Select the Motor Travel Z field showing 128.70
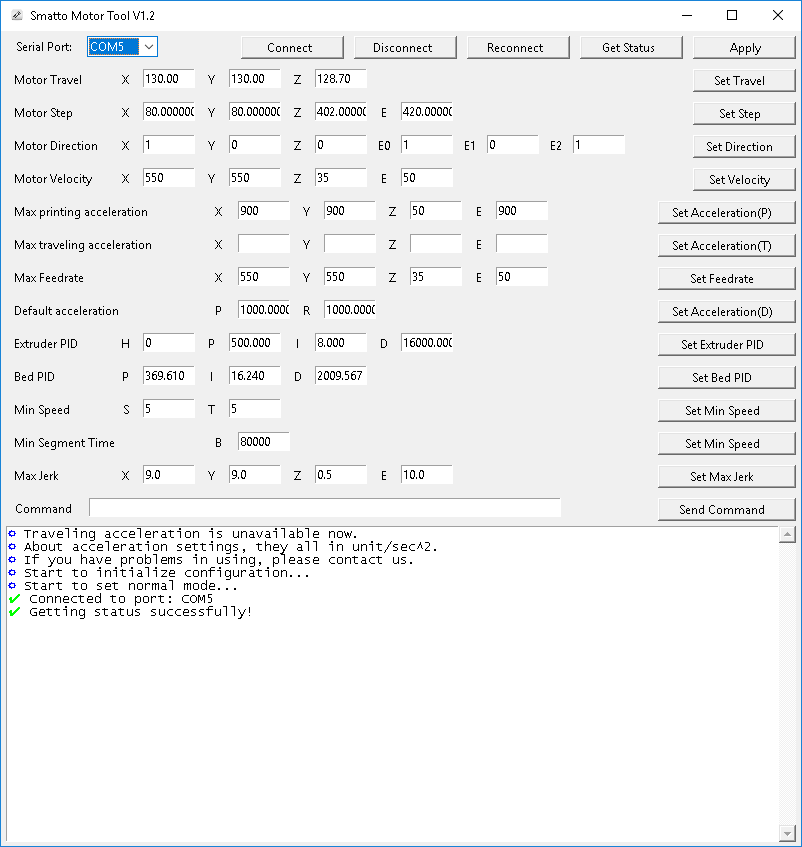The height and width of the screenshot is (847, 802). (341, 79)
